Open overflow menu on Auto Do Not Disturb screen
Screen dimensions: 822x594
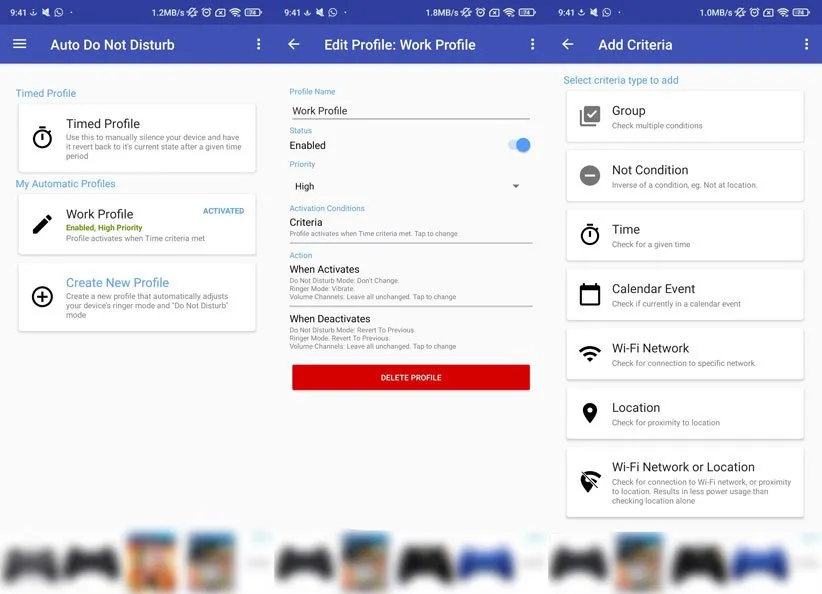tap(258, 44)
